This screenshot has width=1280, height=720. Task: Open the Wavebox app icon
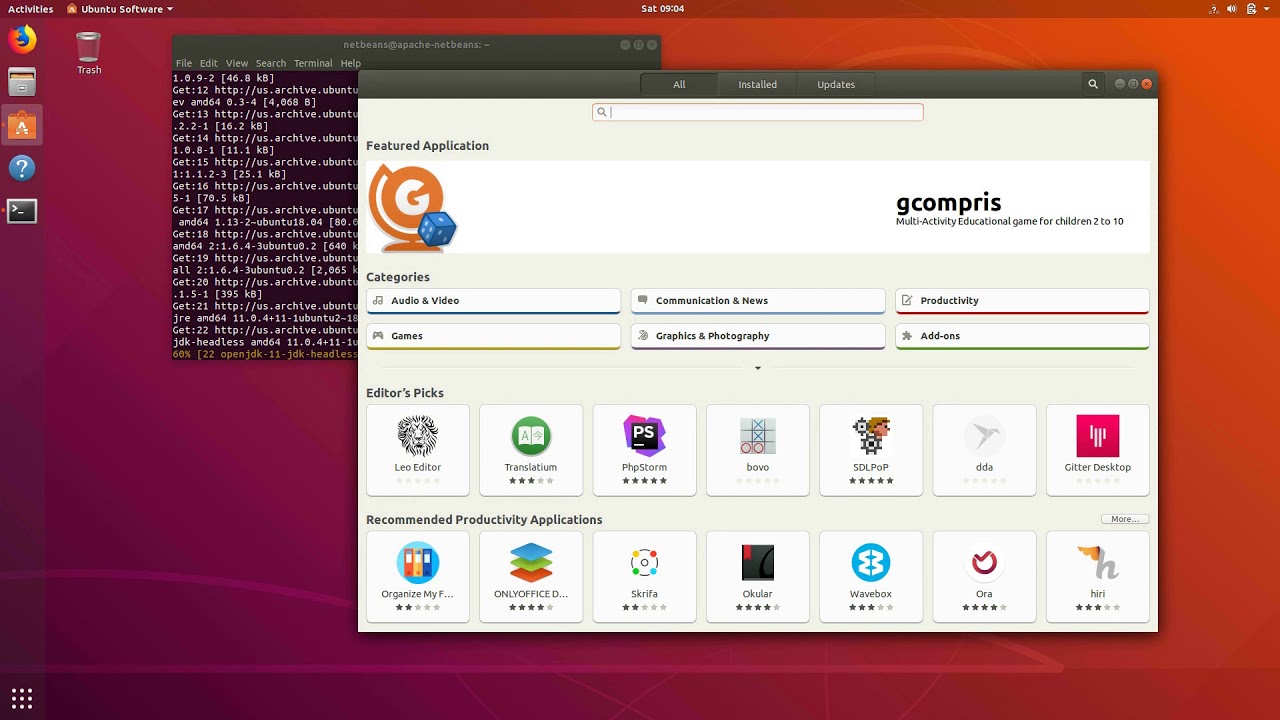871,563
